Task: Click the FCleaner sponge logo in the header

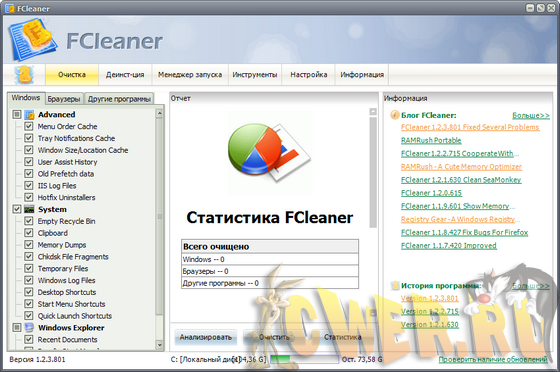Action: pos(32,41)
